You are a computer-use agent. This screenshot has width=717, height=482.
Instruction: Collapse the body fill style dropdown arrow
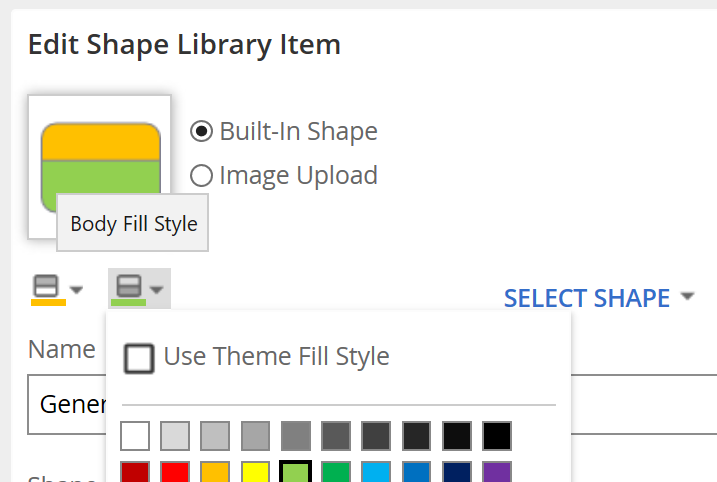157,292
